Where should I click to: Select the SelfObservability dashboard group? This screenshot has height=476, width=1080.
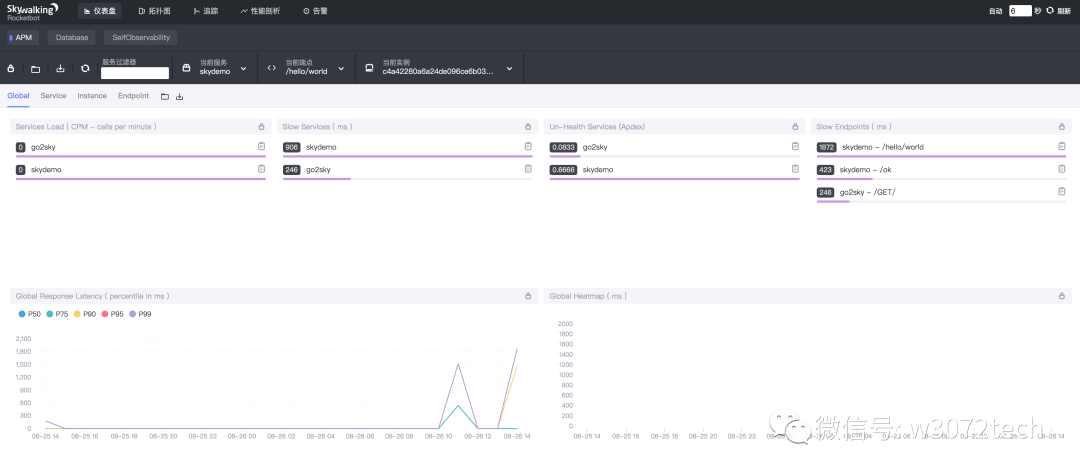141,37
